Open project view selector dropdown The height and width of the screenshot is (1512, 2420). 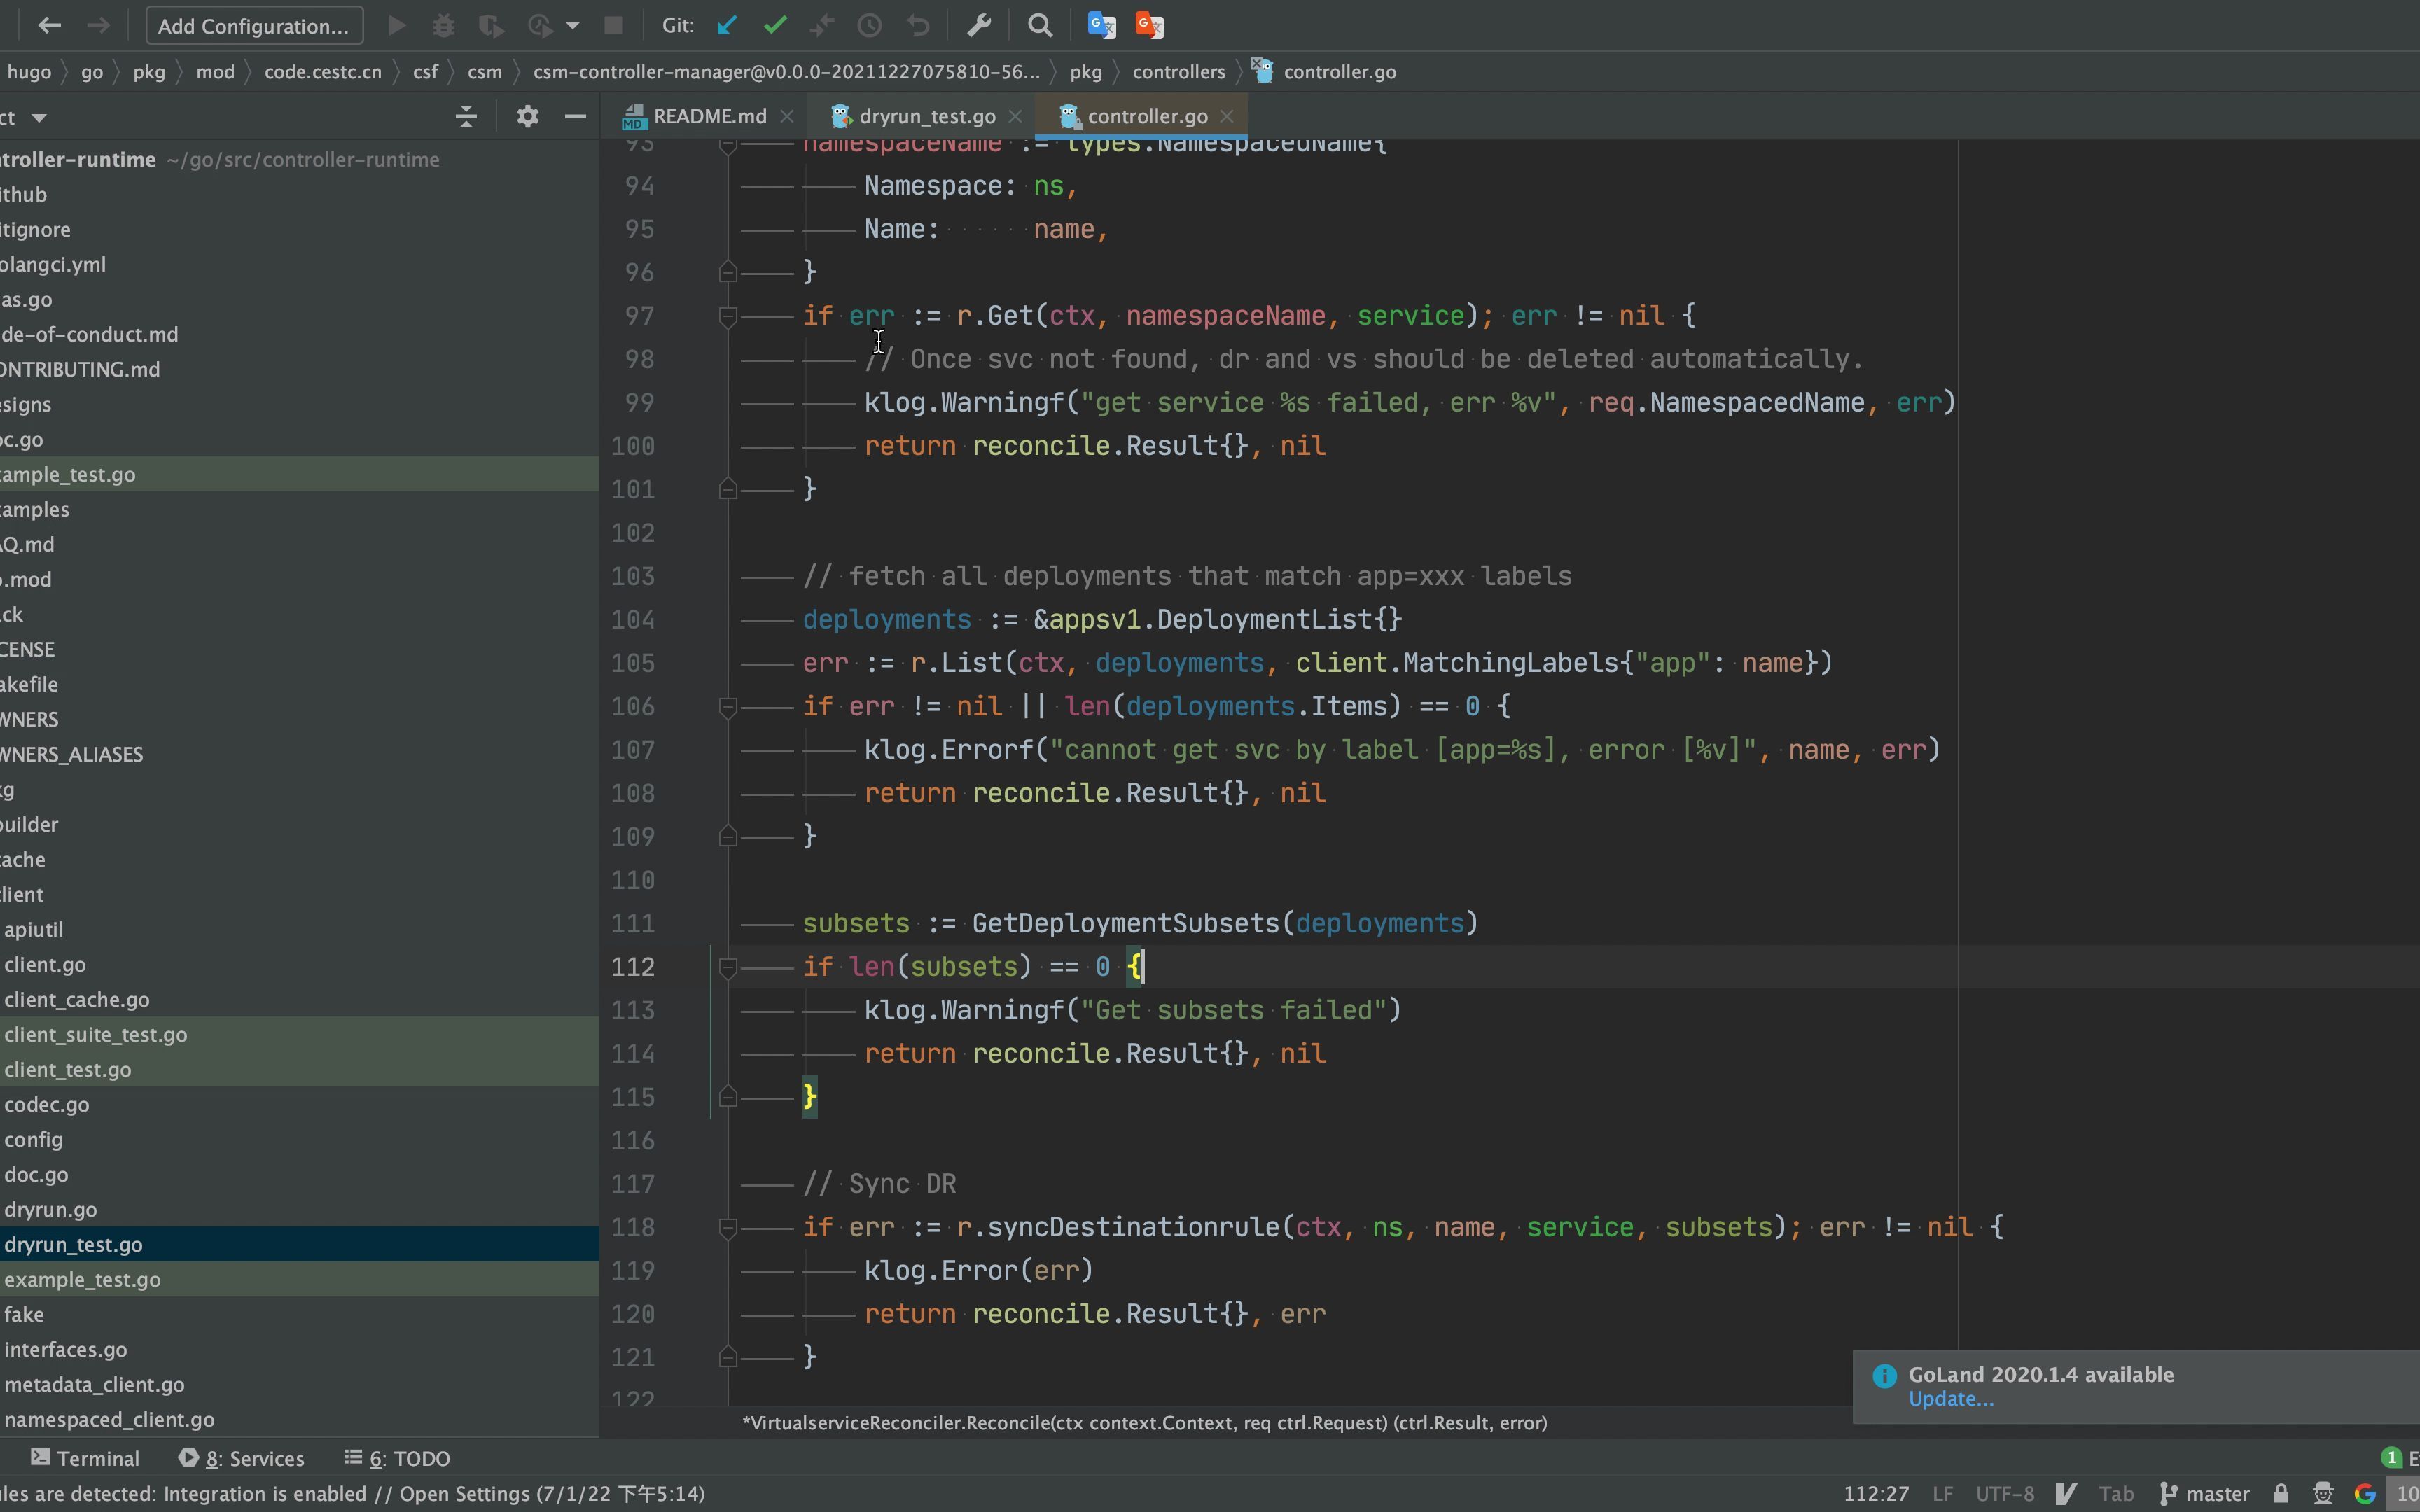[x=39, y=118]
